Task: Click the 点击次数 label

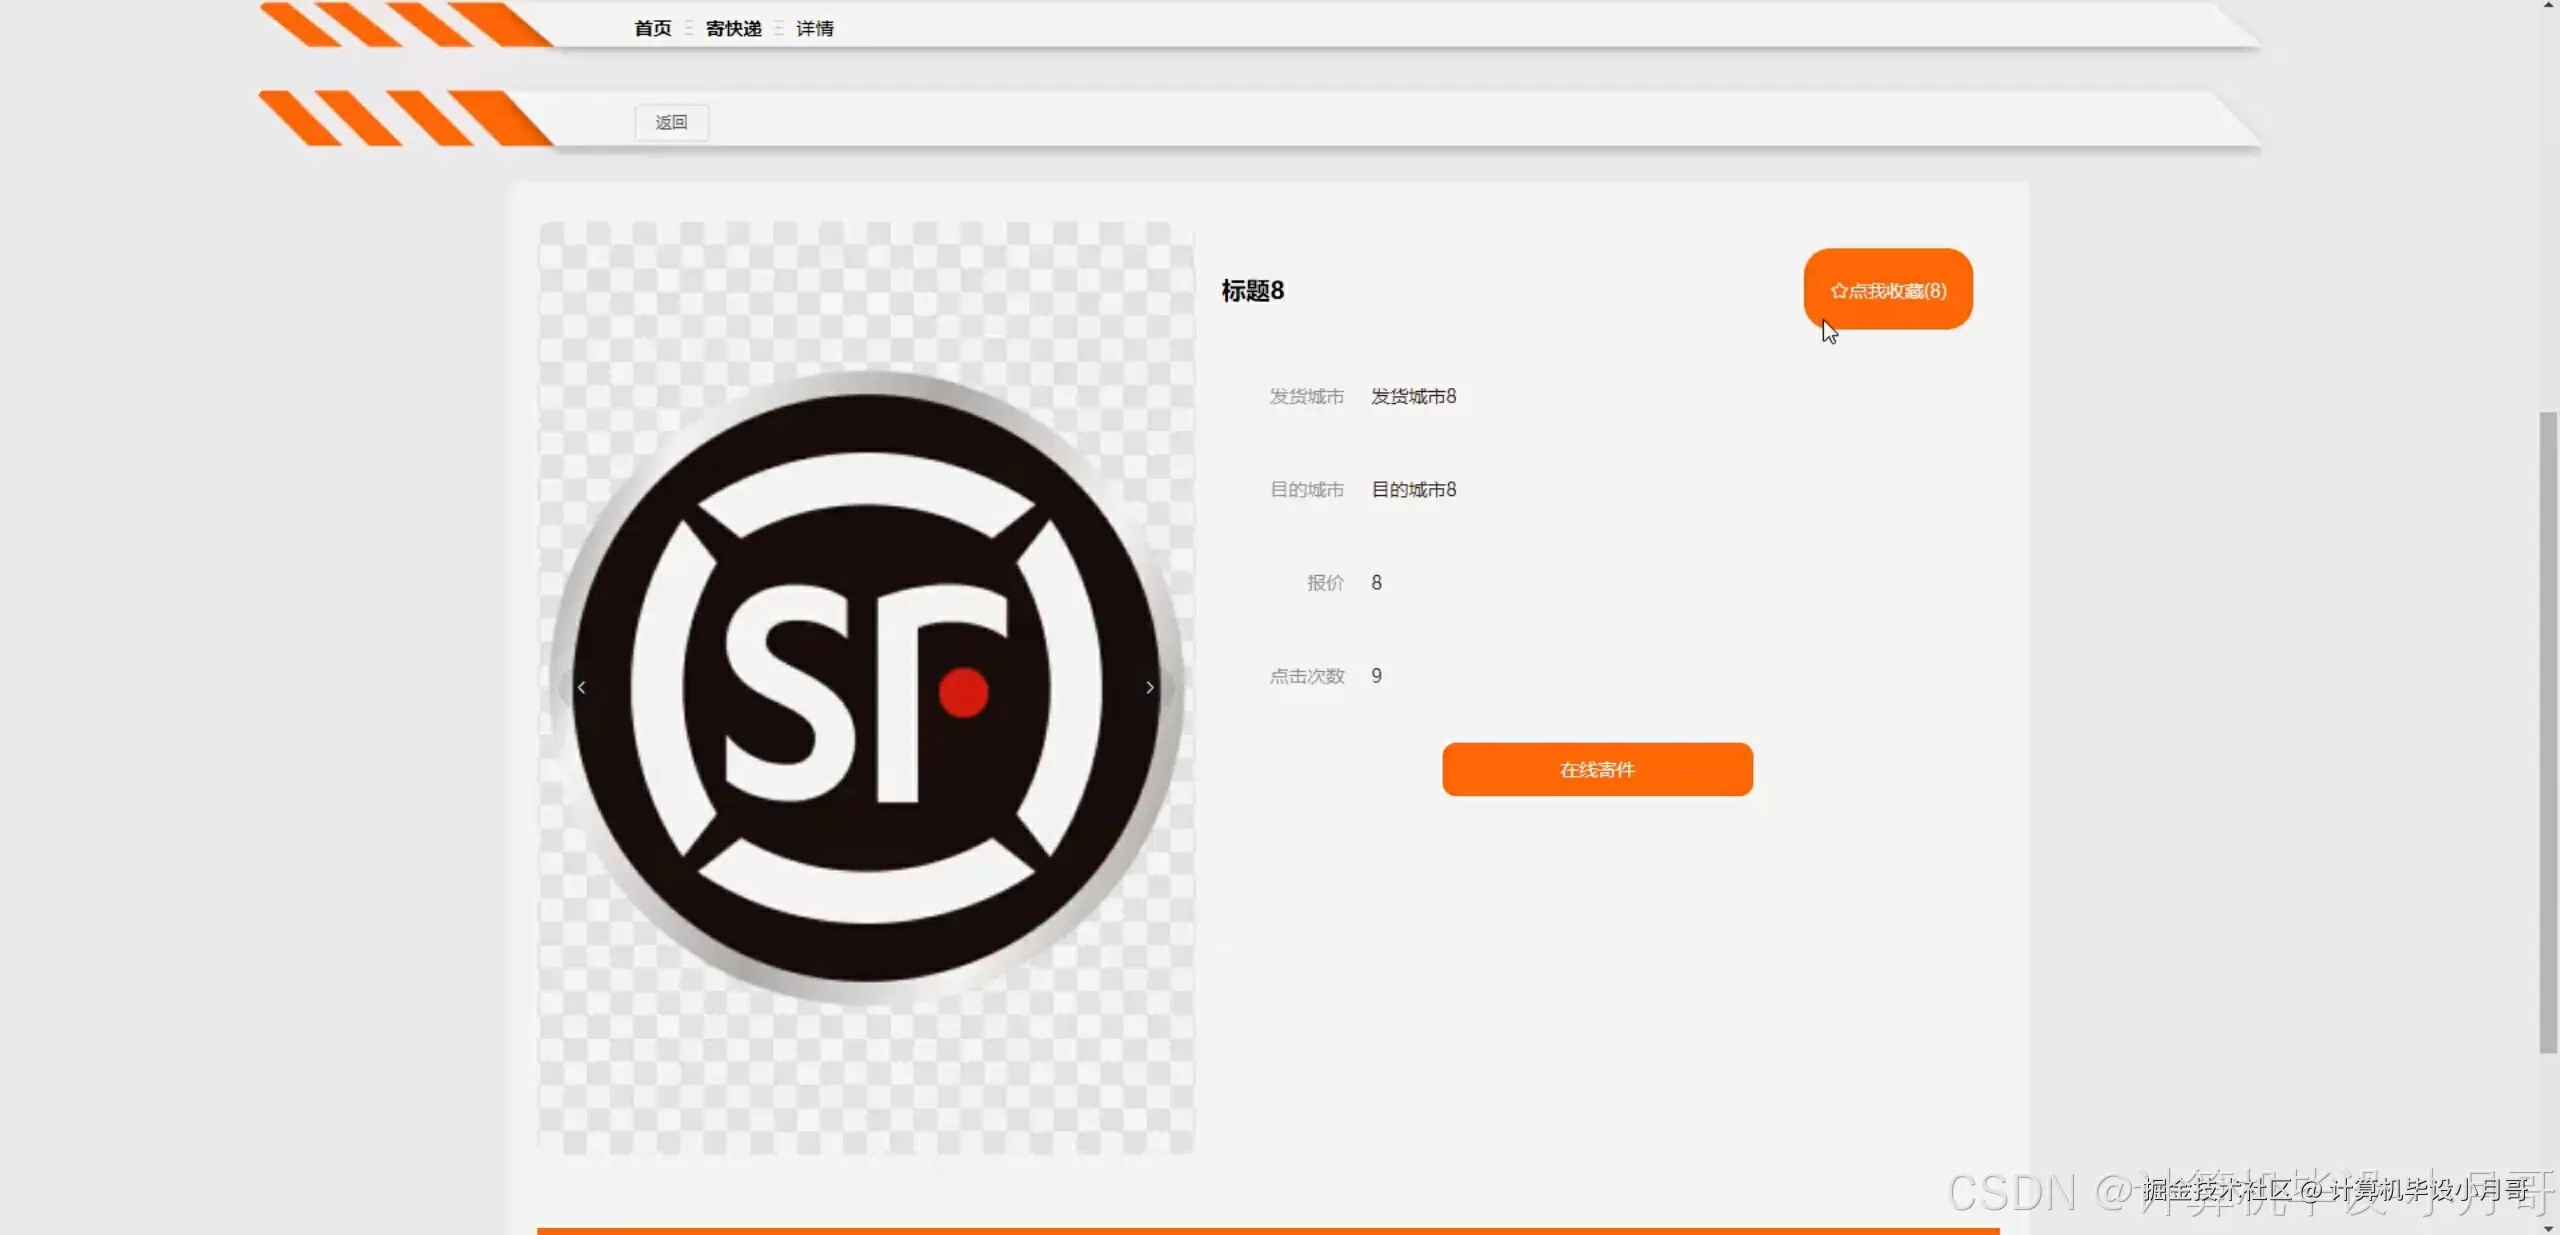Action: pos(1306,677)
